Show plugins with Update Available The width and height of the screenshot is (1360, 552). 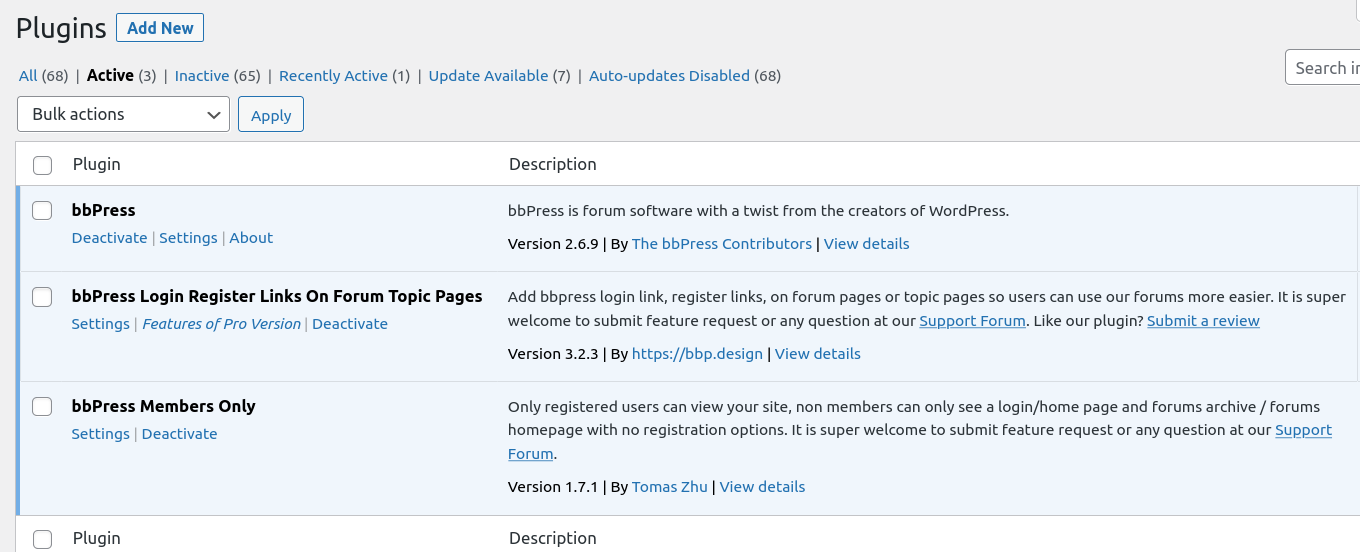[x=488, y=76]
